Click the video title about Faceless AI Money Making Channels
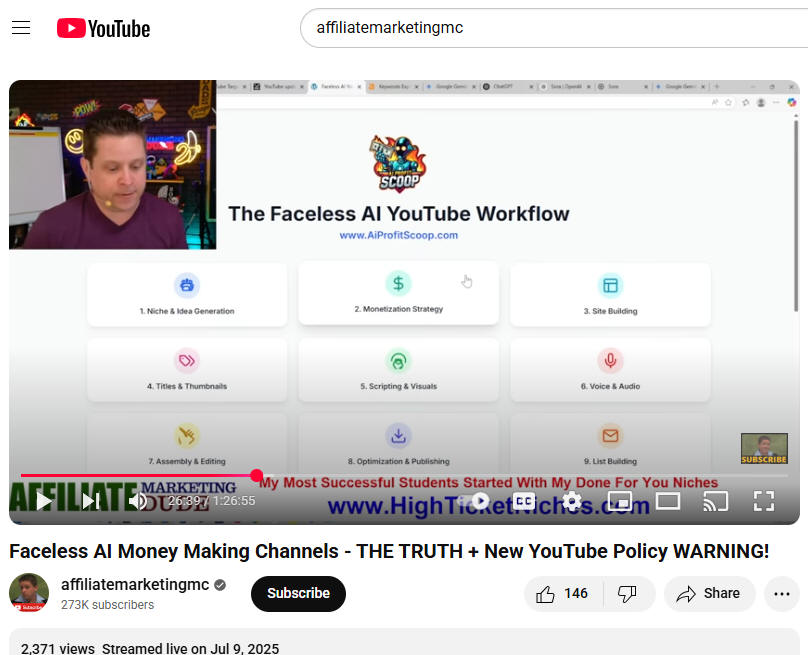808x655 pixels. [x=389, y=551]
